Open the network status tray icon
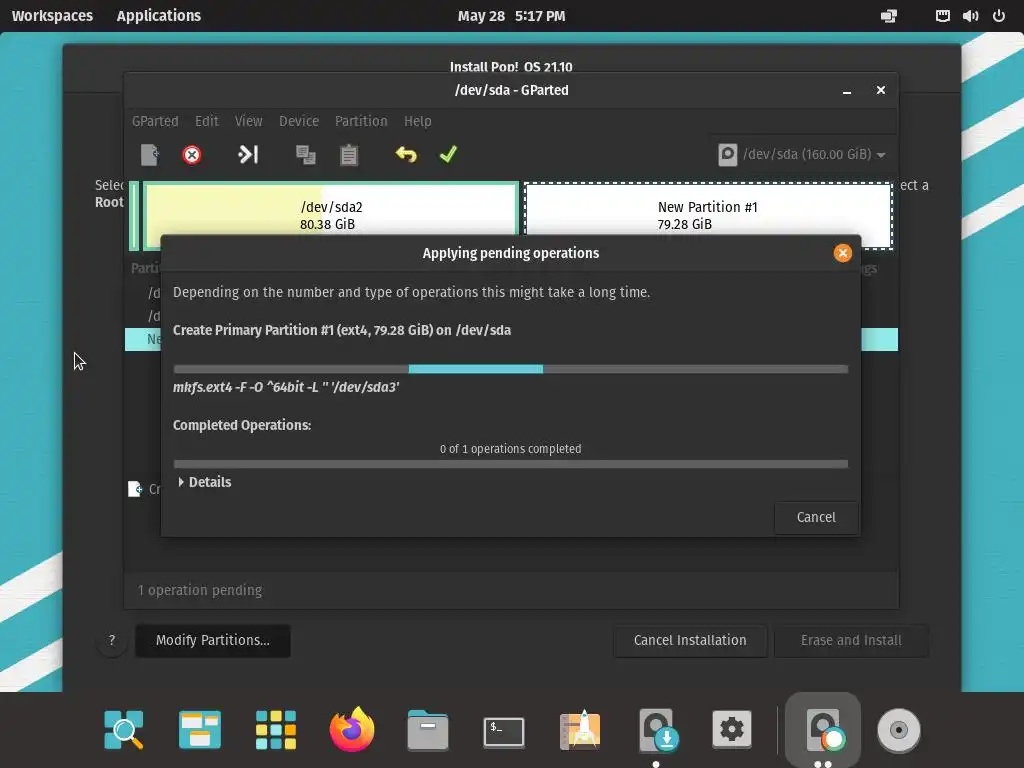Image resolution: width=1024 pixels, height=768 pixels. coord(889,16)
